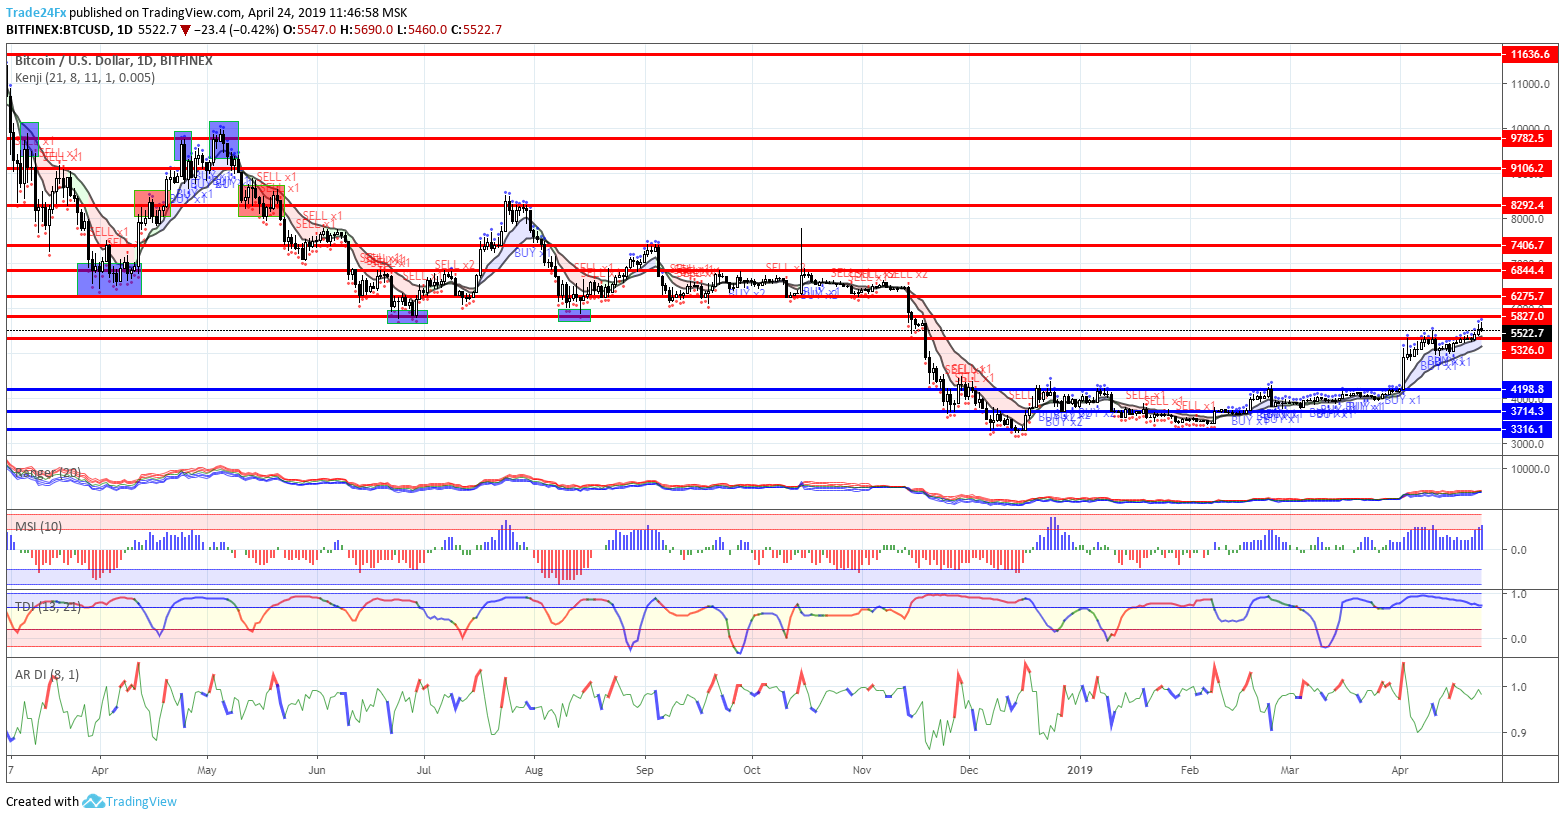This screenshot has height=819, width=1565.
Task: Click the Mar label on time axis
Action: click(1290, 770)
